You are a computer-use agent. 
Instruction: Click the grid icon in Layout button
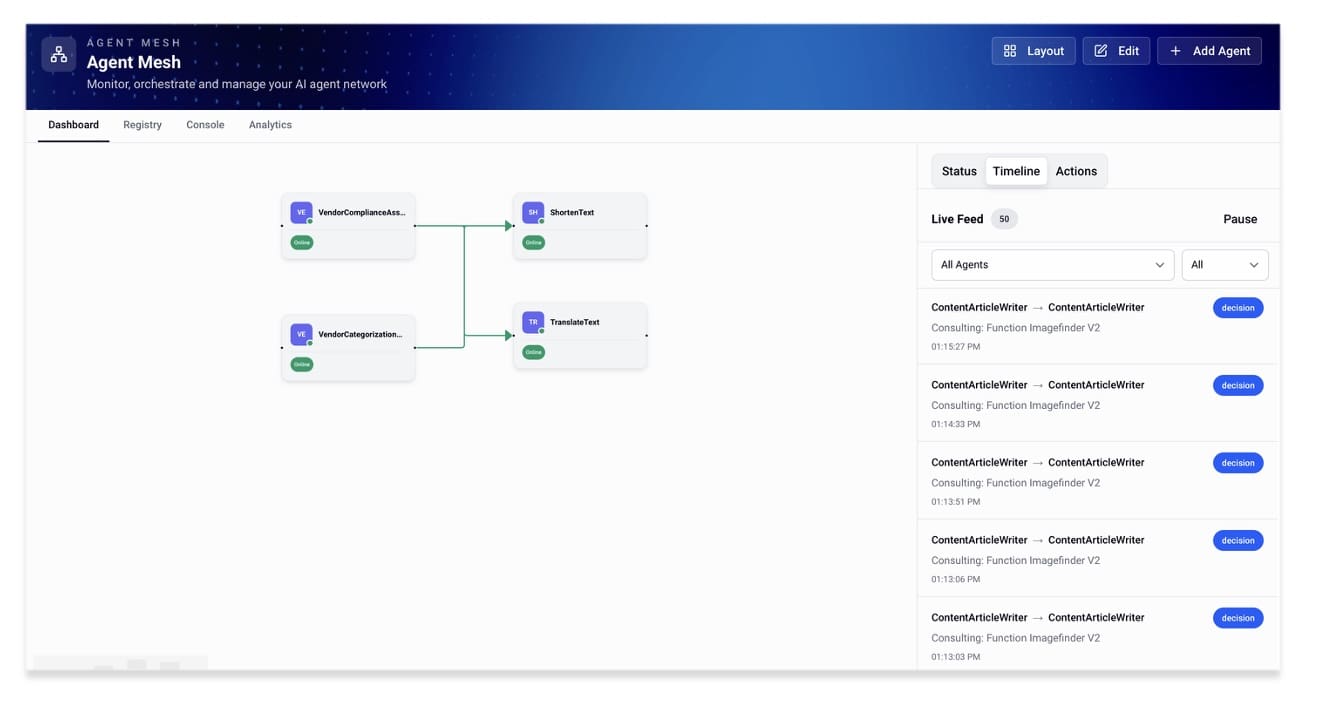click(x=1010, y=51)
